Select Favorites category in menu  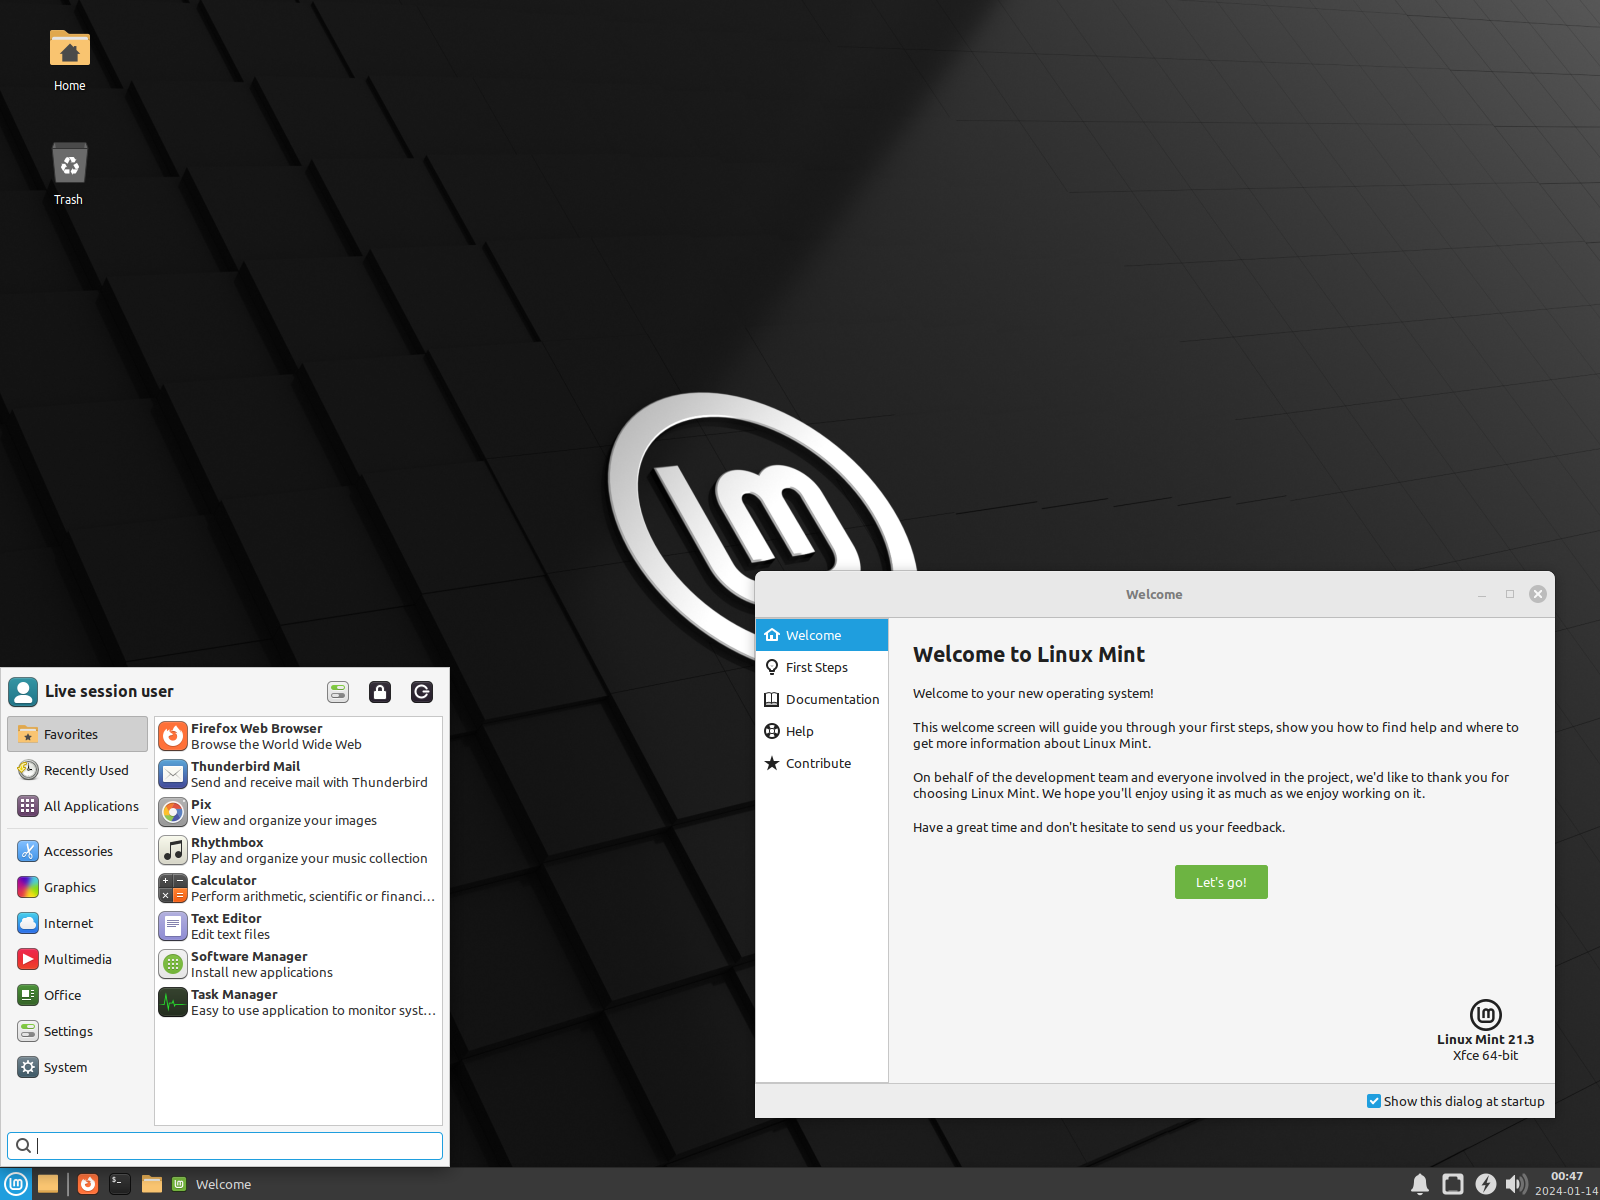coord(78,734)
